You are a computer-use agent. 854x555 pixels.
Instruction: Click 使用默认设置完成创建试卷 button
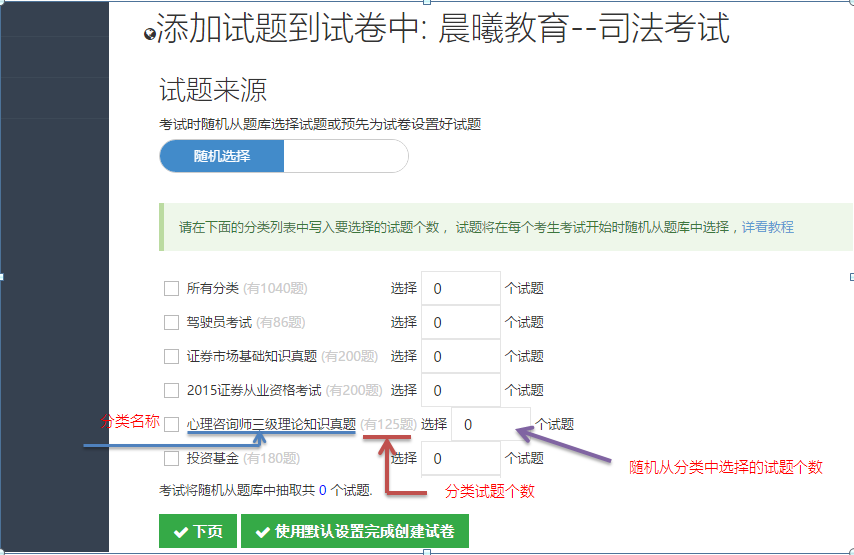coord(355,531)
